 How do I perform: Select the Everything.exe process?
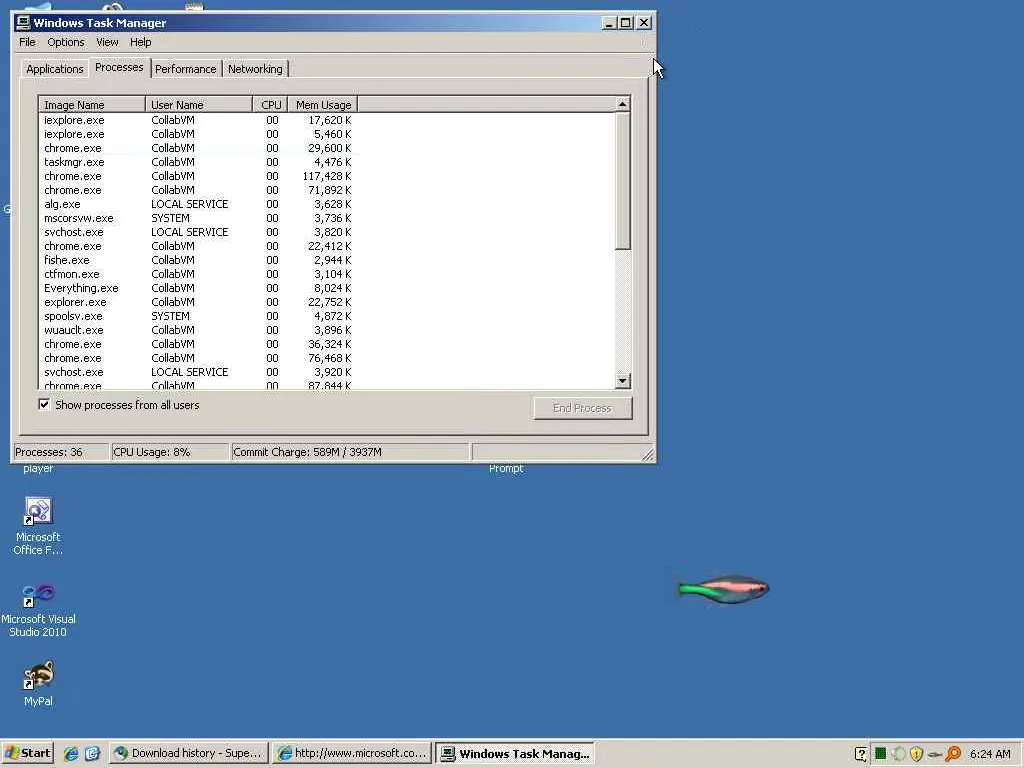197,288
